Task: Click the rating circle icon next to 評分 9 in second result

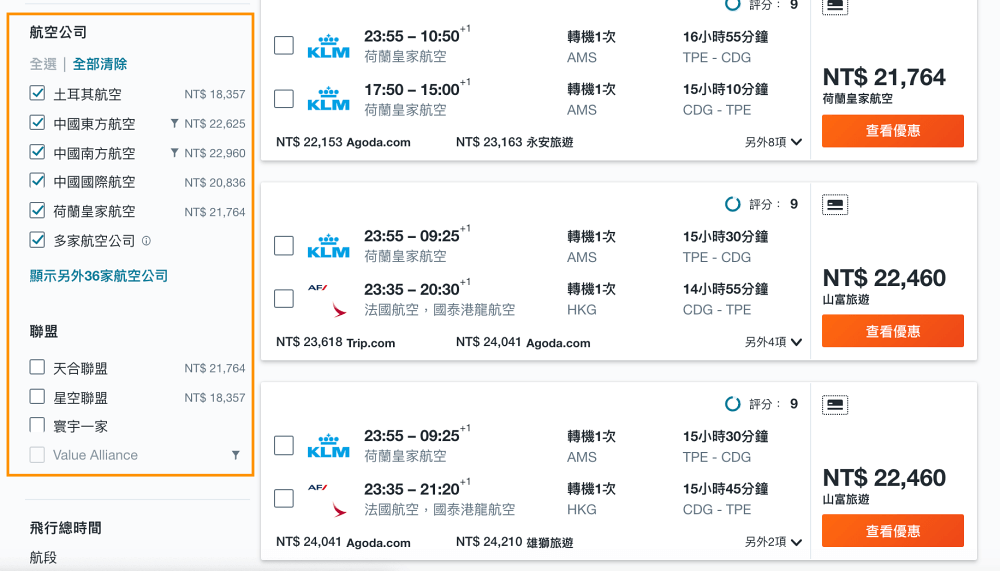Action: [733, 204]
